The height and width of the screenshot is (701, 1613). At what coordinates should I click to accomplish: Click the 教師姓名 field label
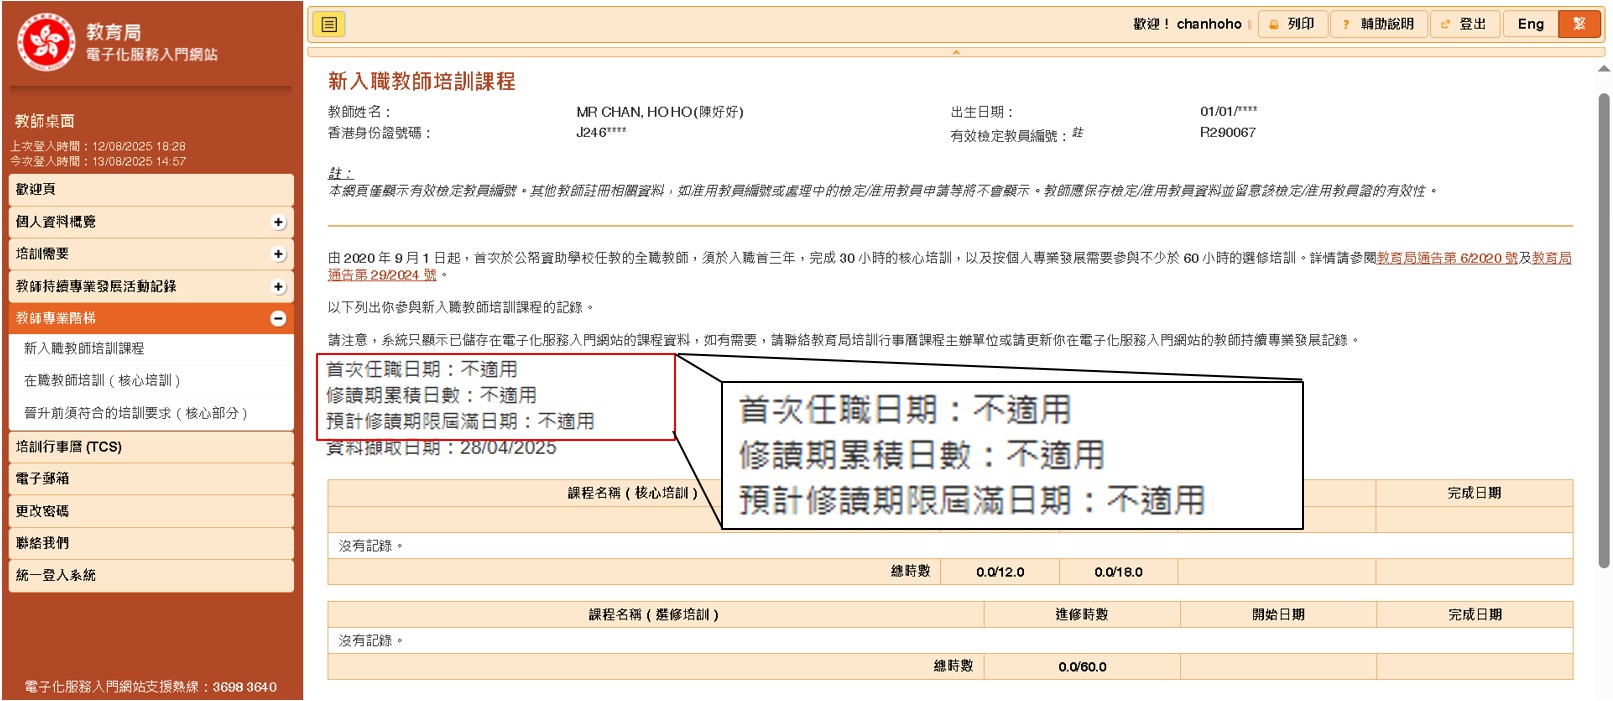pos(360,112)
